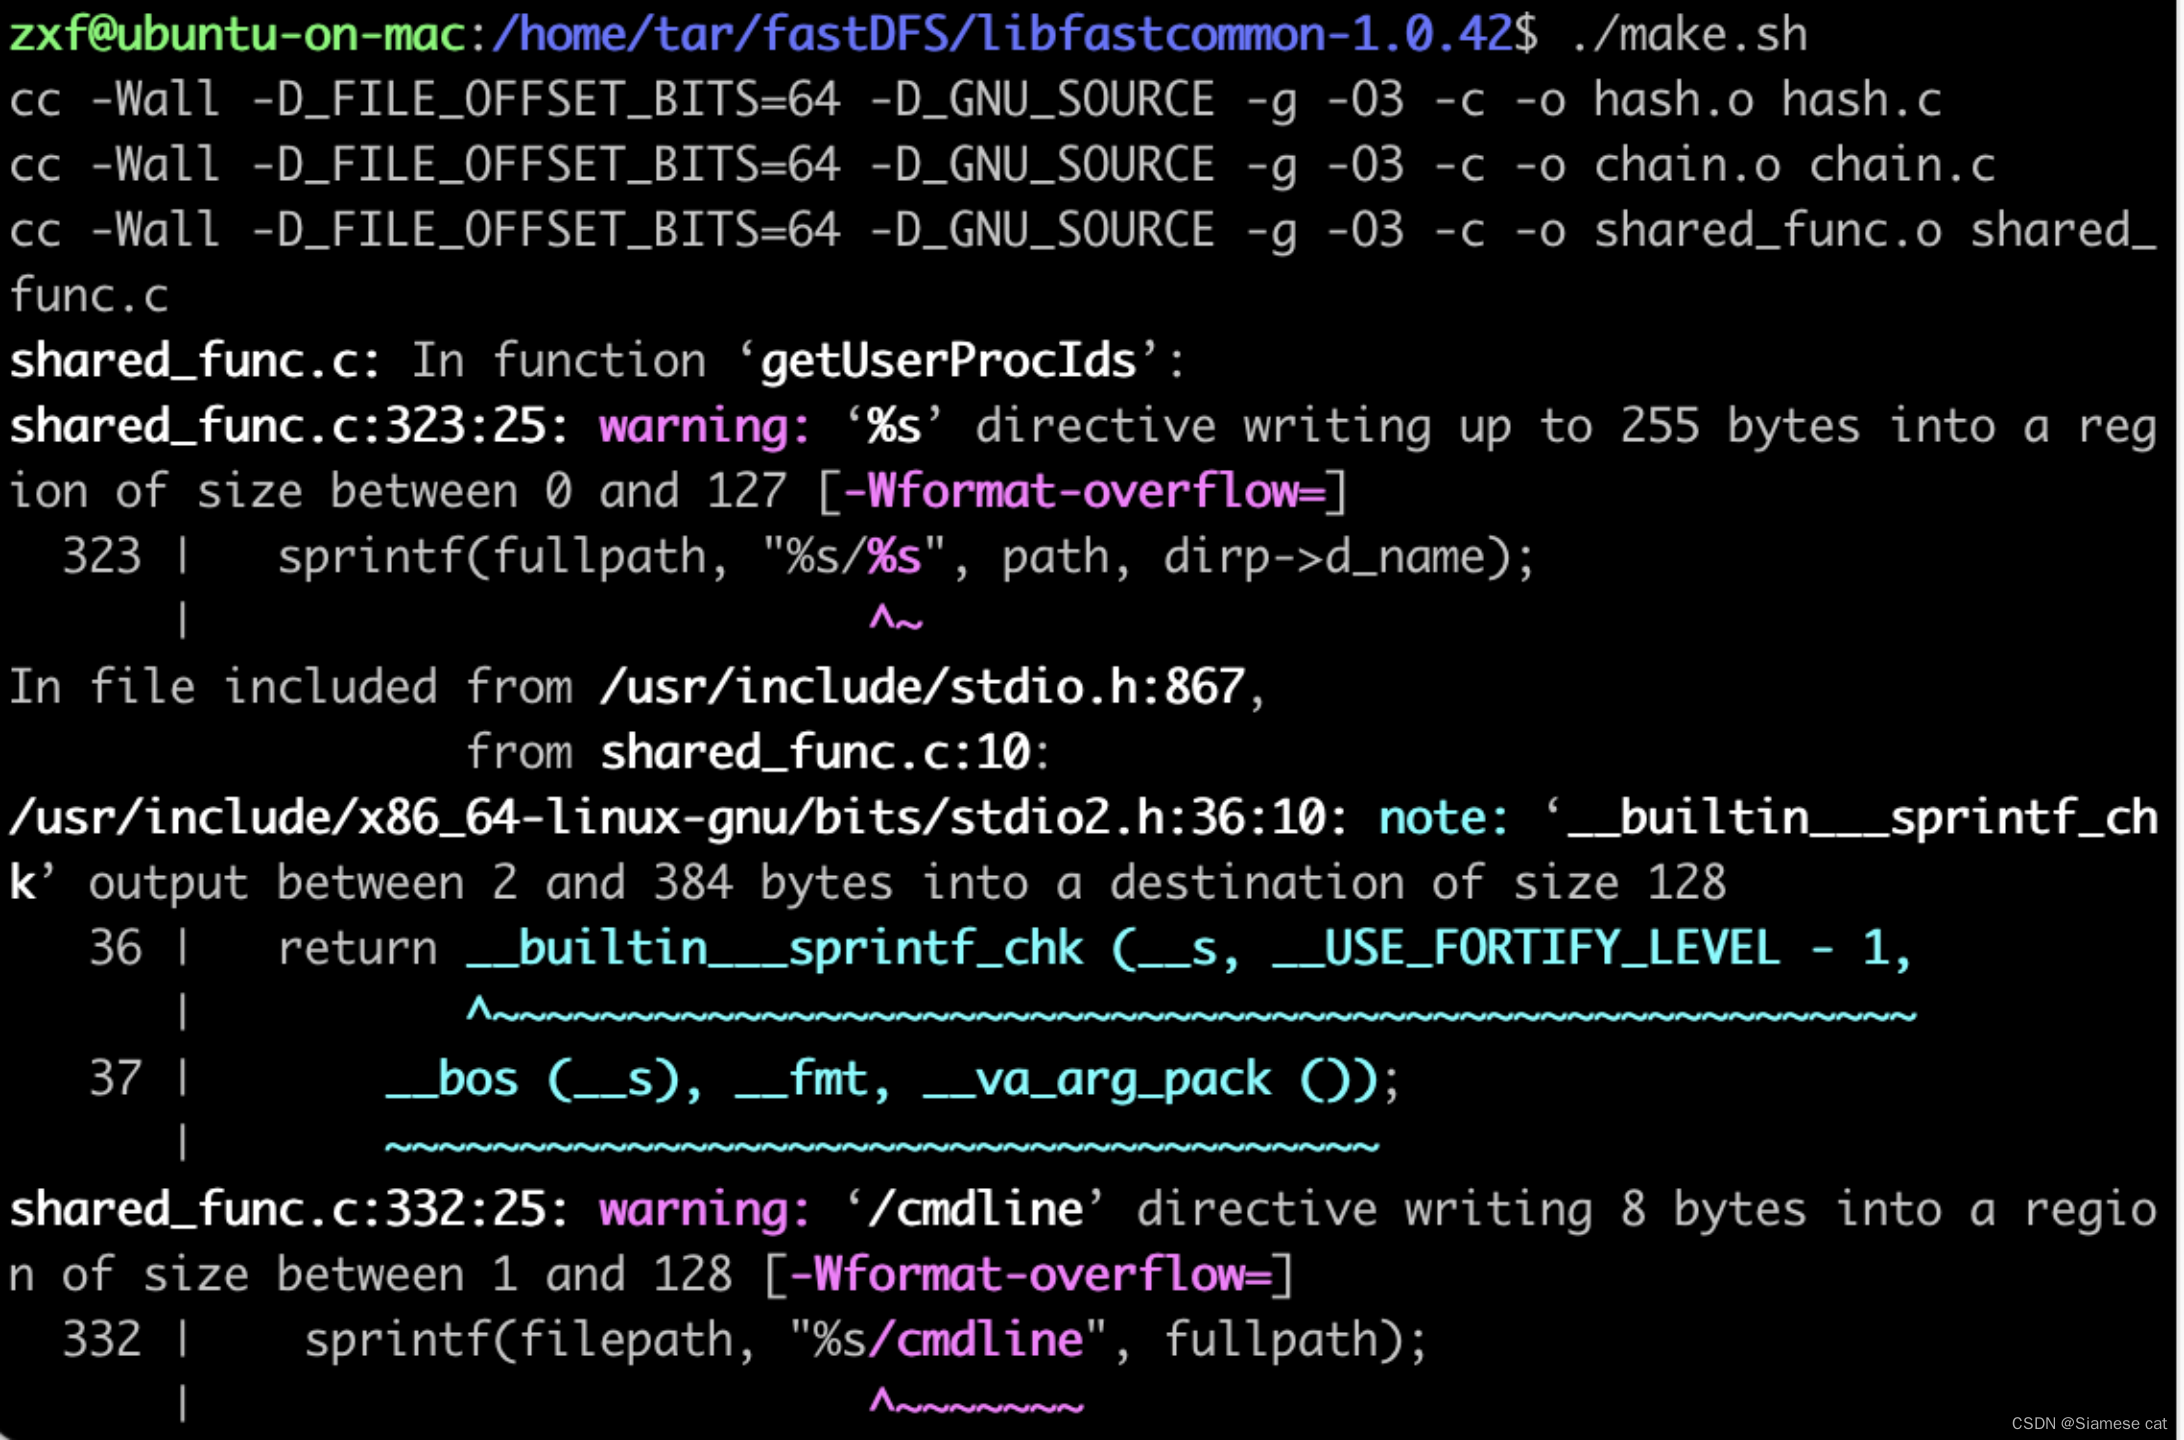Click the /usr/include/stdio.h:867 path
2184x1440 pixels.
click(x=922, y=688)
